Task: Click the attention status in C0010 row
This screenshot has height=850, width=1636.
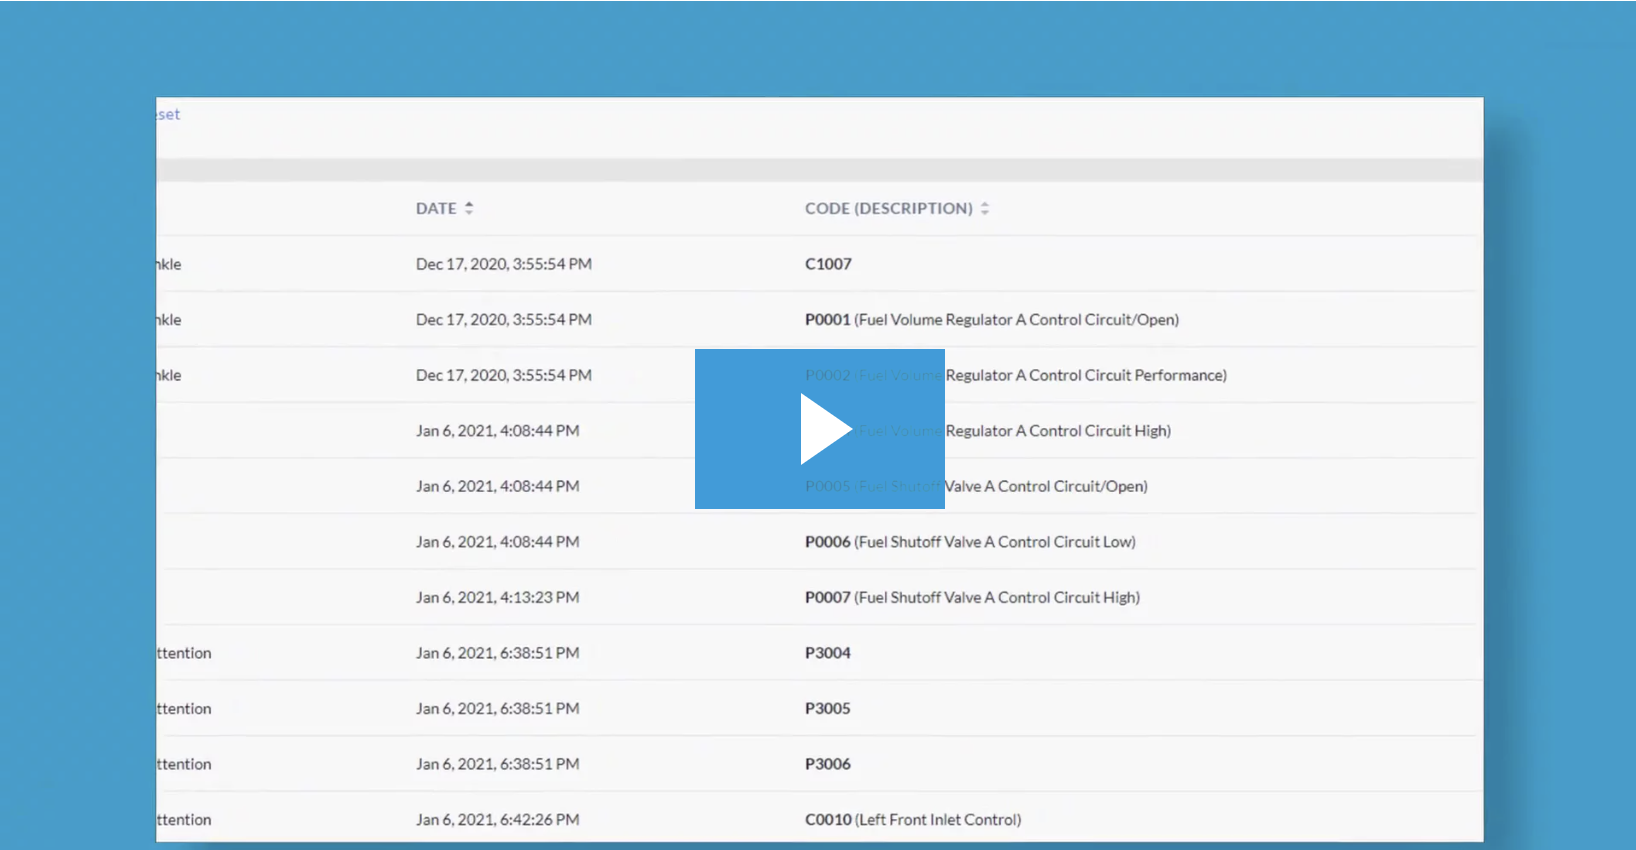Action: (x=184, y=820)
